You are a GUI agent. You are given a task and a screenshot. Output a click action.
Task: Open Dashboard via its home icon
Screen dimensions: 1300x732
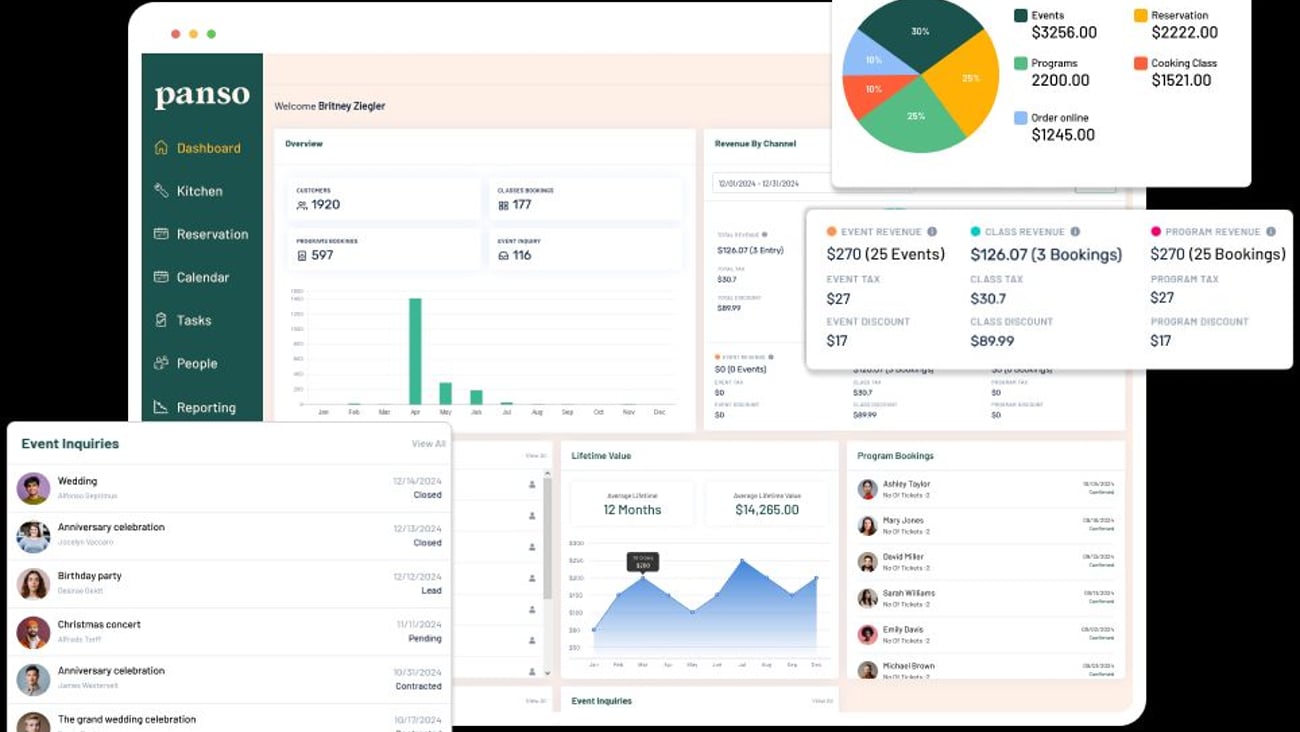[161, 148]
